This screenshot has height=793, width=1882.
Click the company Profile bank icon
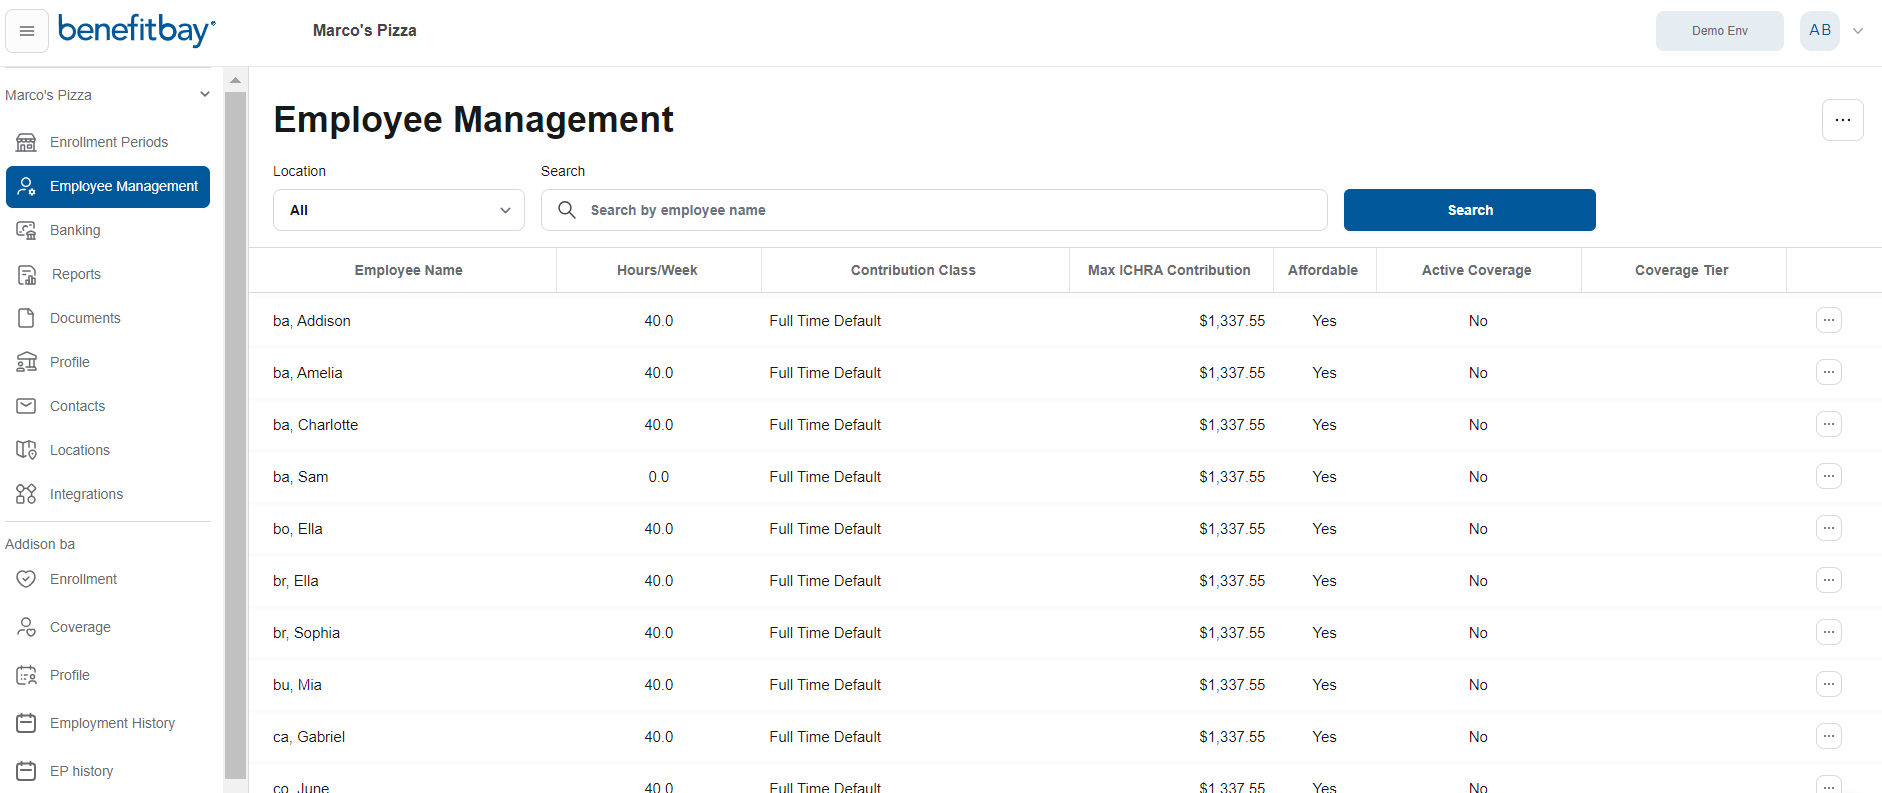tap(26, 362)
